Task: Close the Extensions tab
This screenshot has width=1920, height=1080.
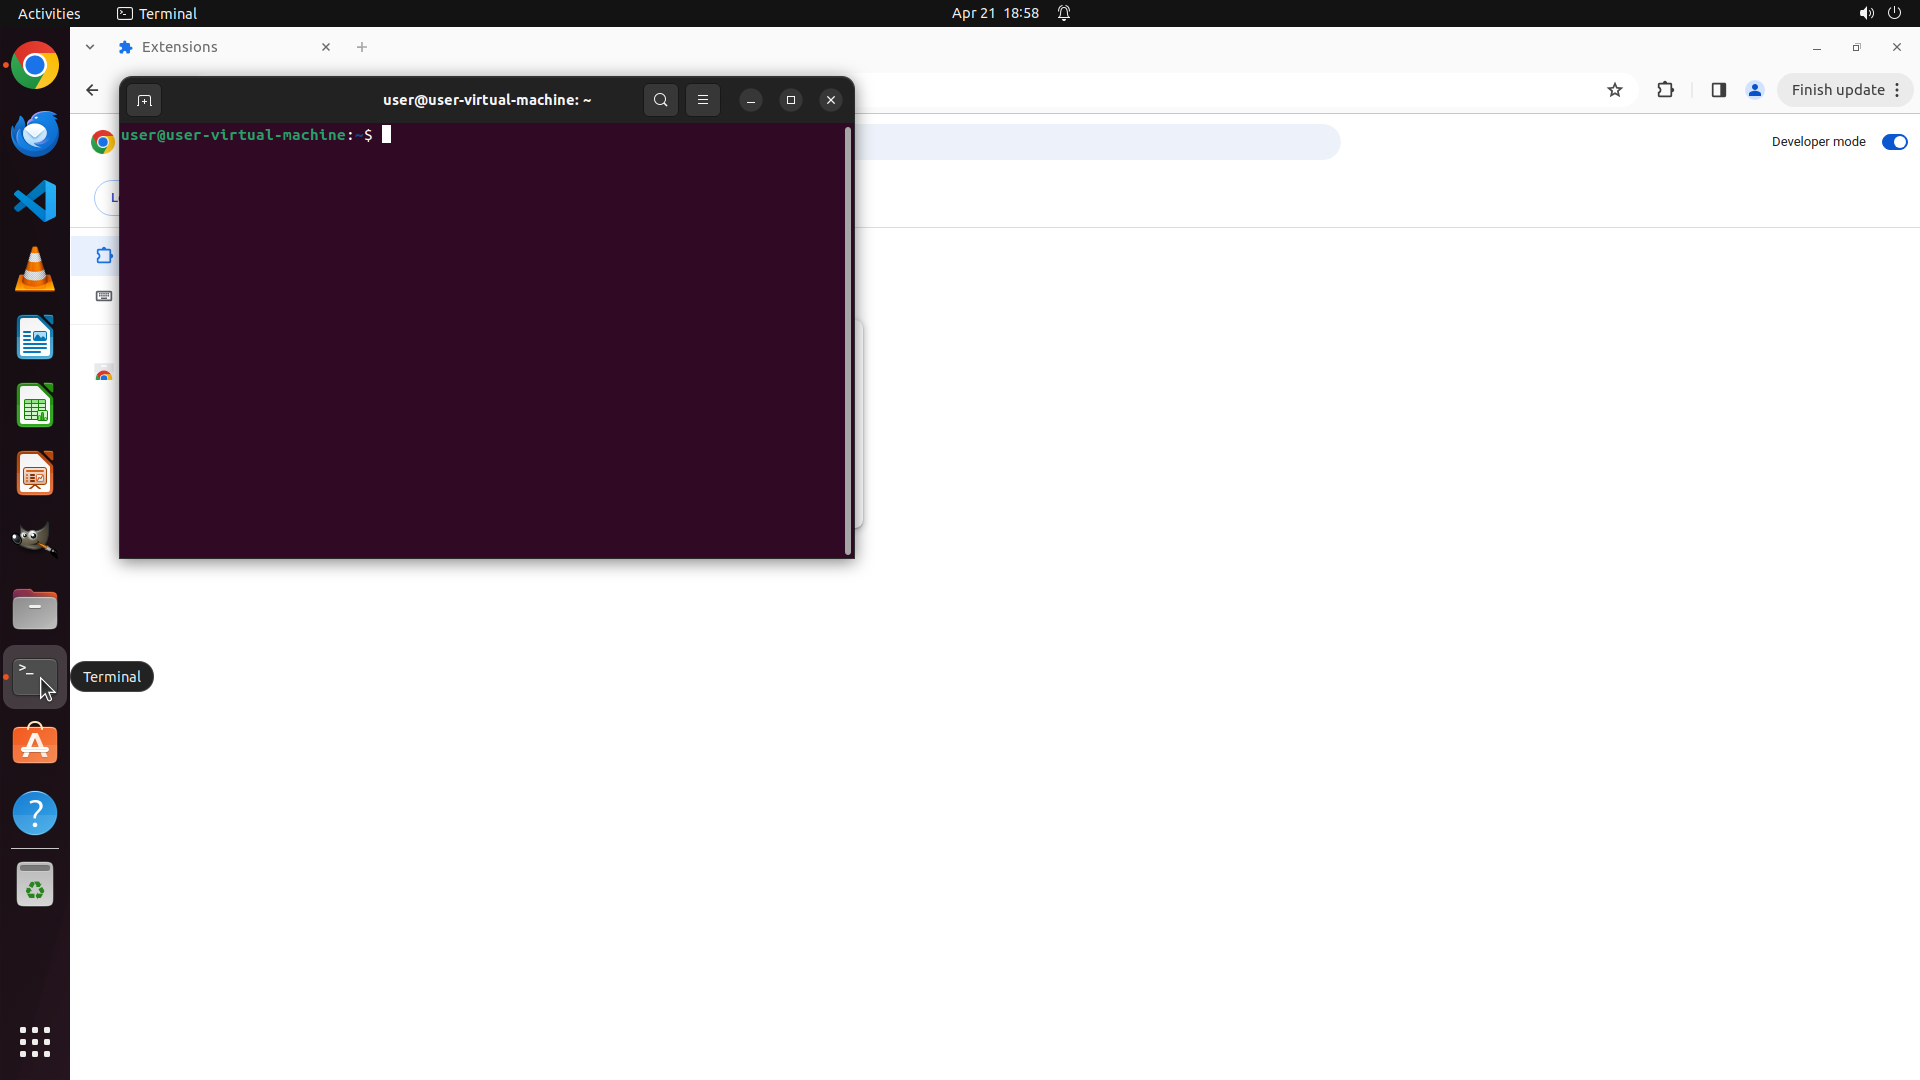Action: pyautogui.click(x=326, y=47)
